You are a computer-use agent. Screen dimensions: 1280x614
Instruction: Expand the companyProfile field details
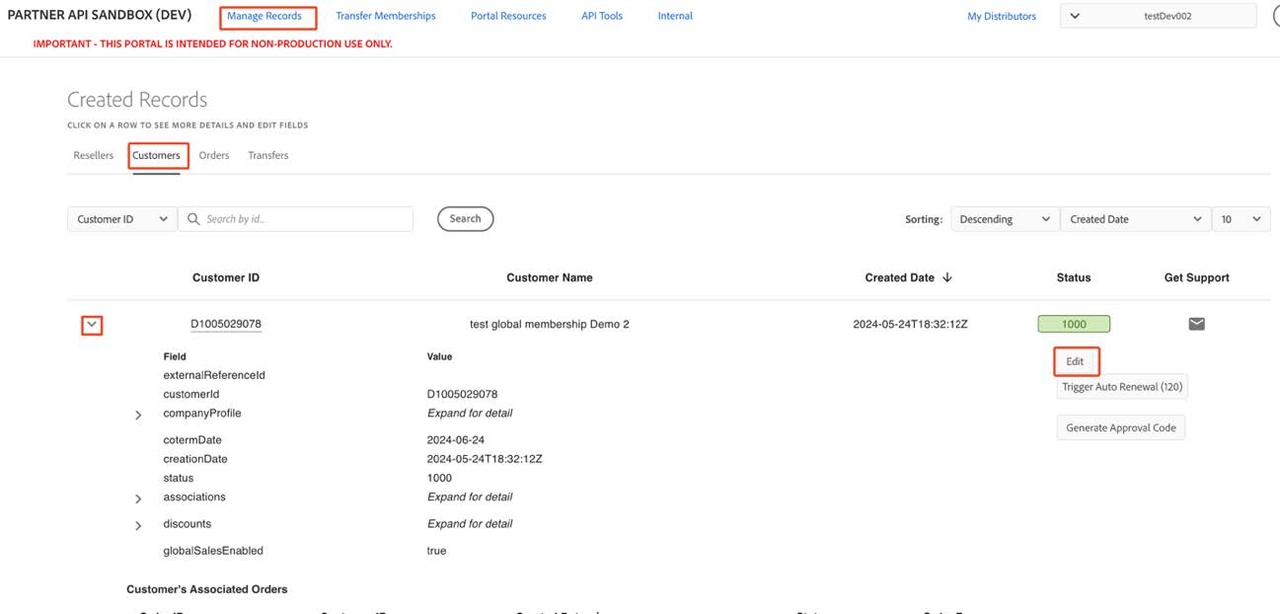pyautogui.click(x=138, y=415)
